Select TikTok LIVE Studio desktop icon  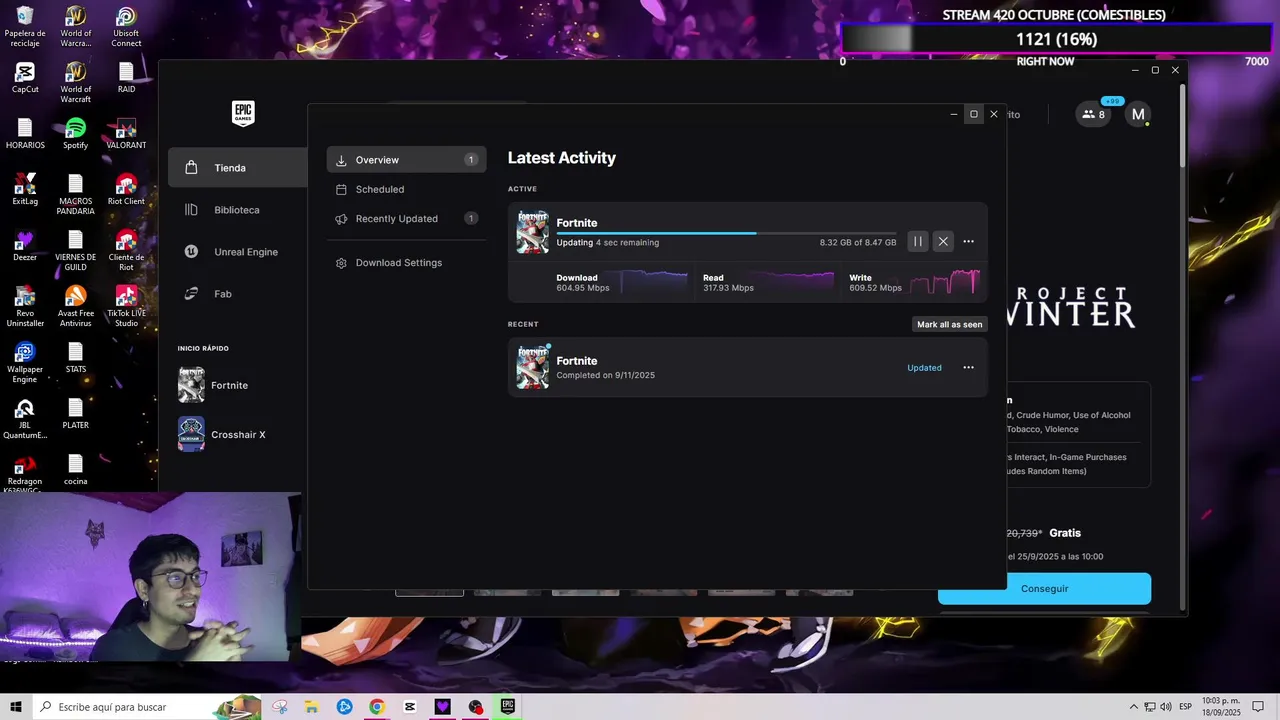click(x=126, y=307)
